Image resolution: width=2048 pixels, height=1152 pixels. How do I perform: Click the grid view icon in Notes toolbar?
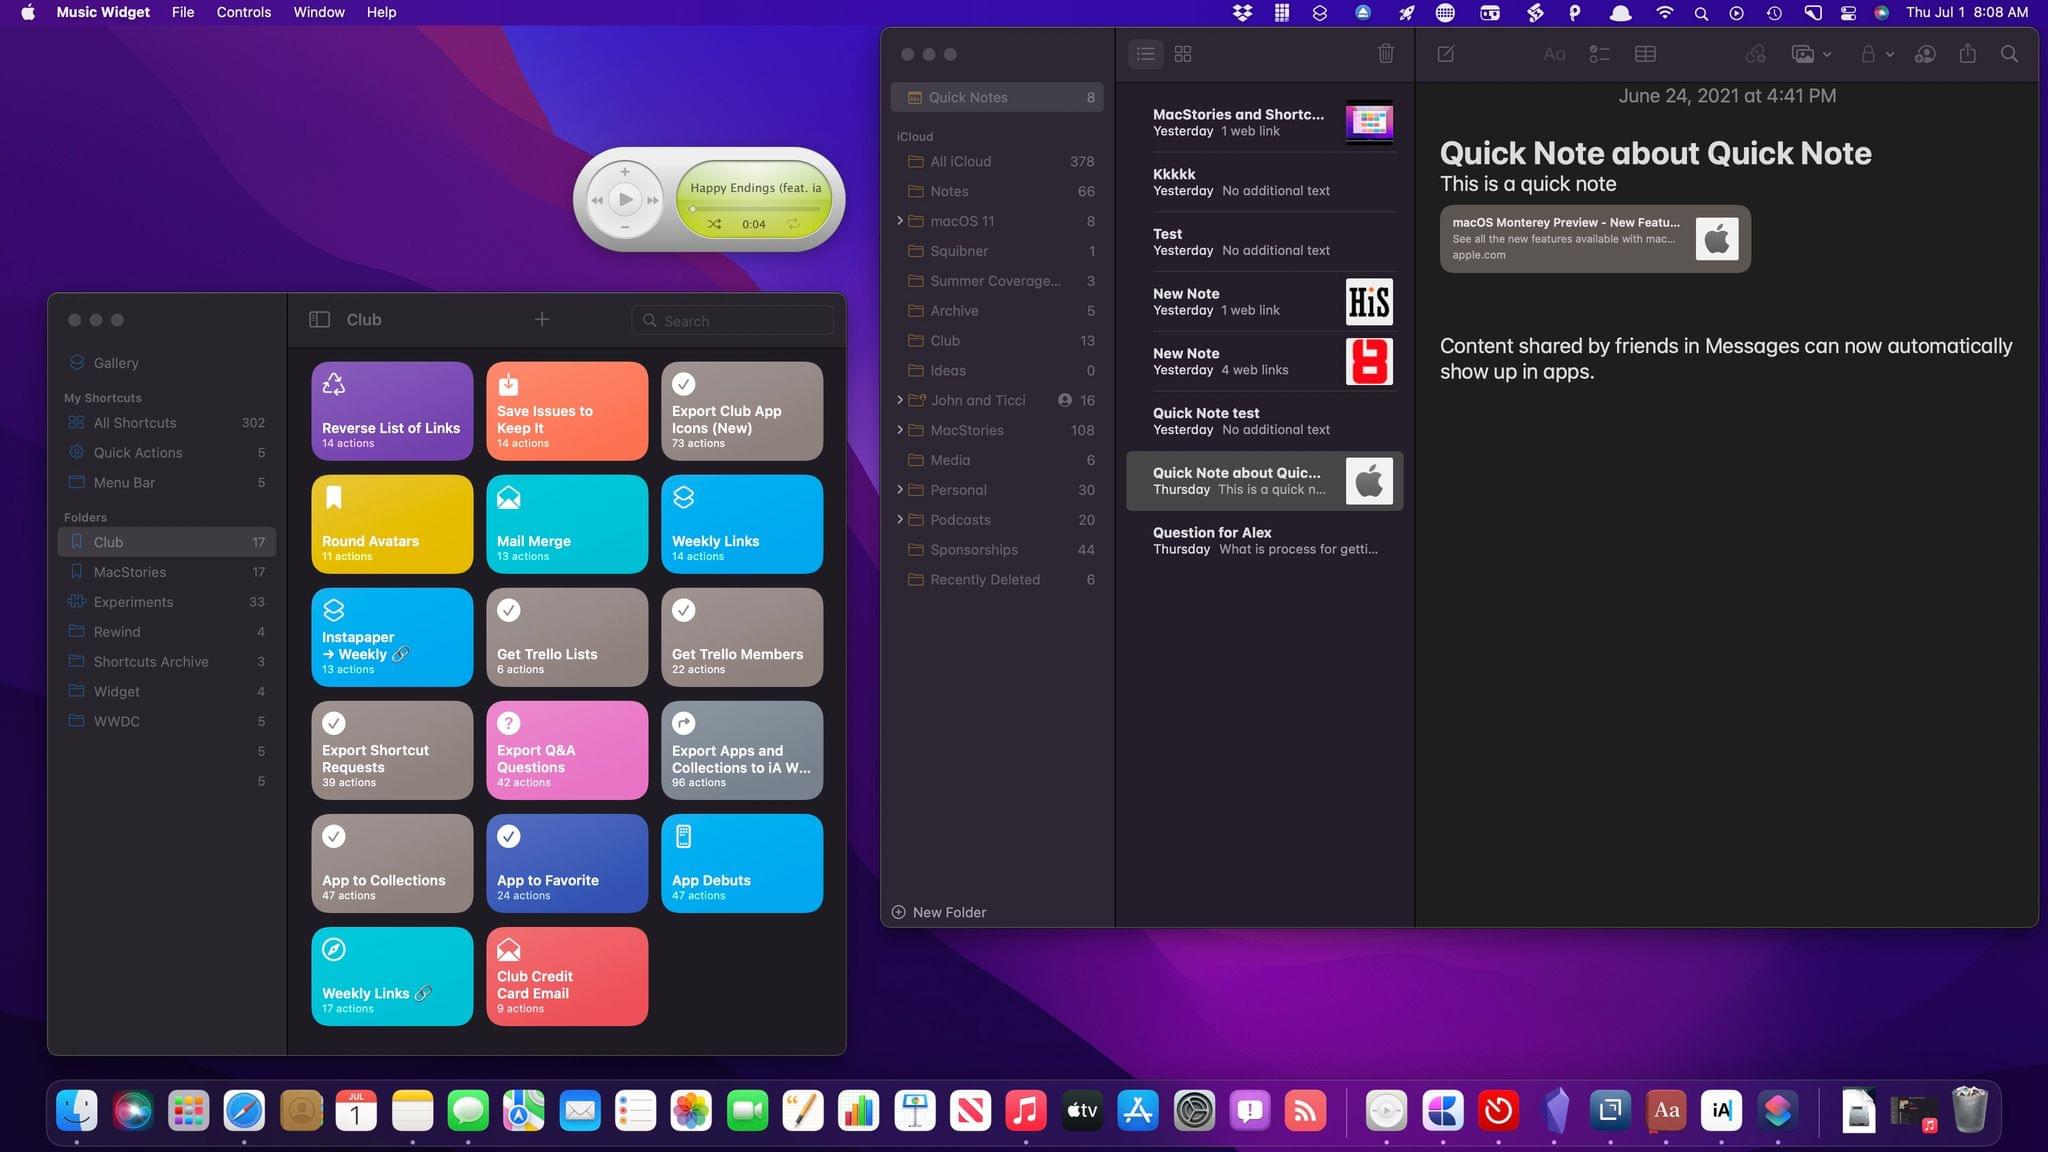[1183, 53]
